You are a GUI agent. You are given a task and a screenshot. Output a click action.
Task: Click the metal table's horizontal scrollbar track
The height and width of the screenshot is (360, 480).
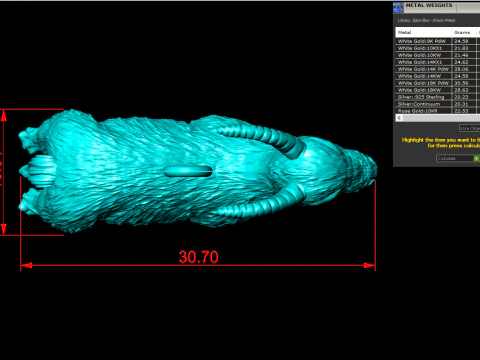(441, 118)
